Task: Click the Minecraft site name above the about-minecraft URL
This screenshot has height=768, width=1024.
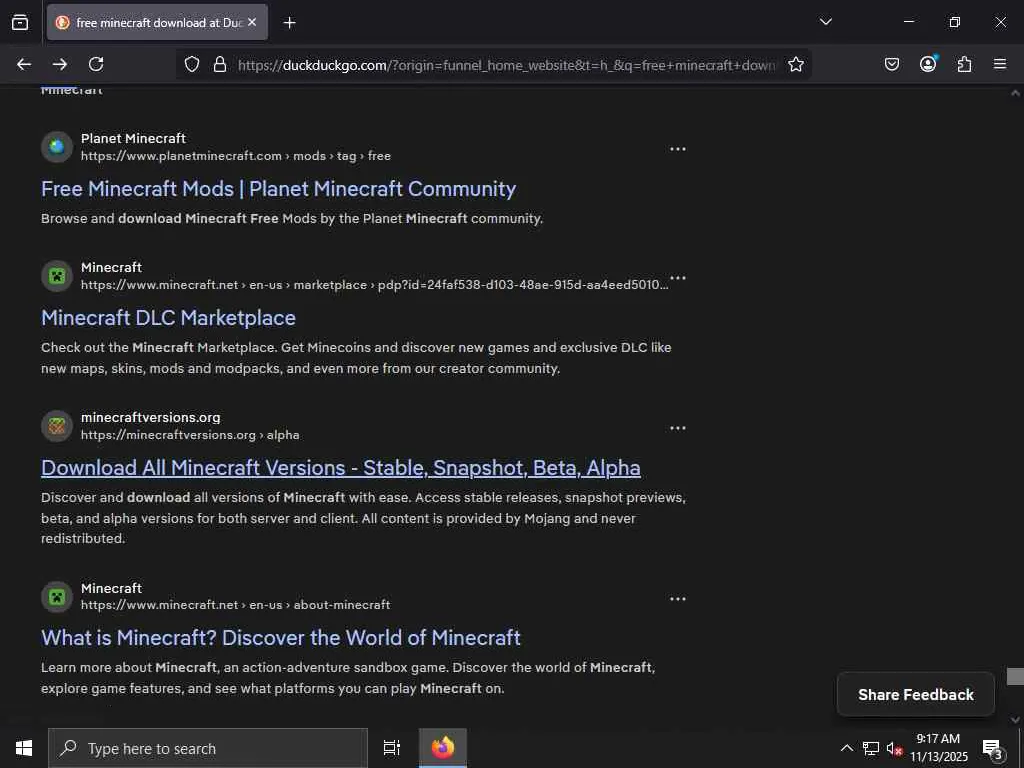Action: [x=111, y=588]
